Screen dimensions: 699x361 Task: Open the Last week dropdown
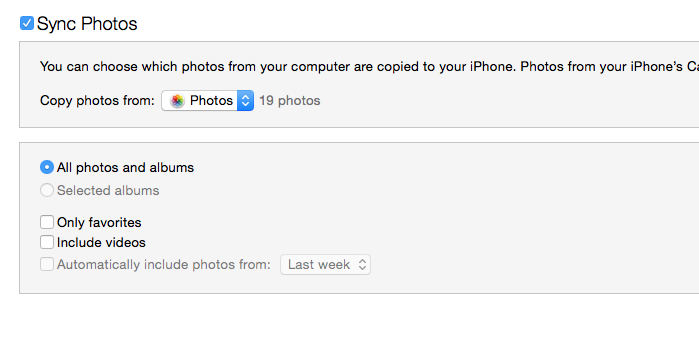(x=325, y=265)
